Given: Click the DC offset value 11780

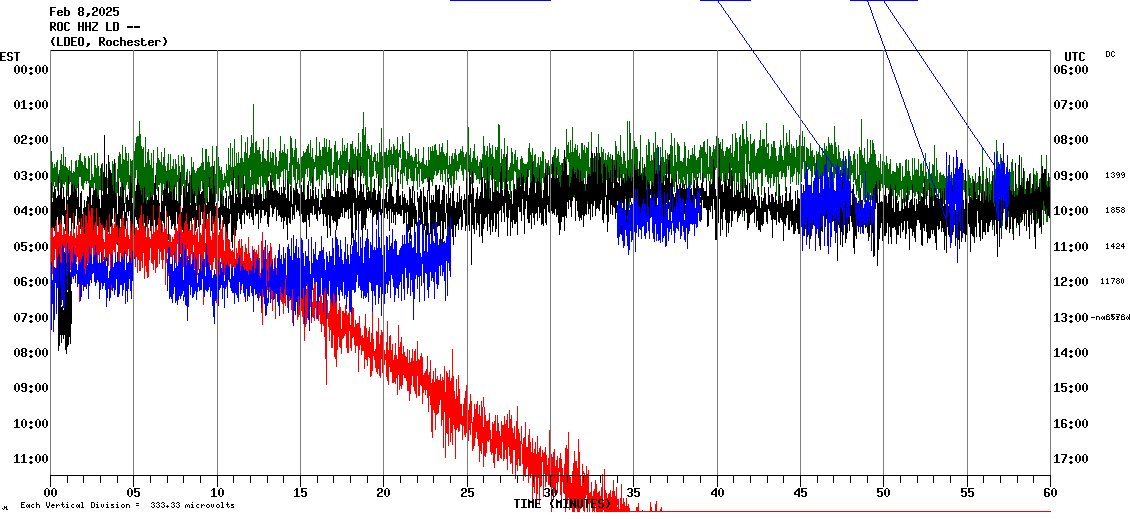Looking at the screenshot, I should [x=1113, y=282].
